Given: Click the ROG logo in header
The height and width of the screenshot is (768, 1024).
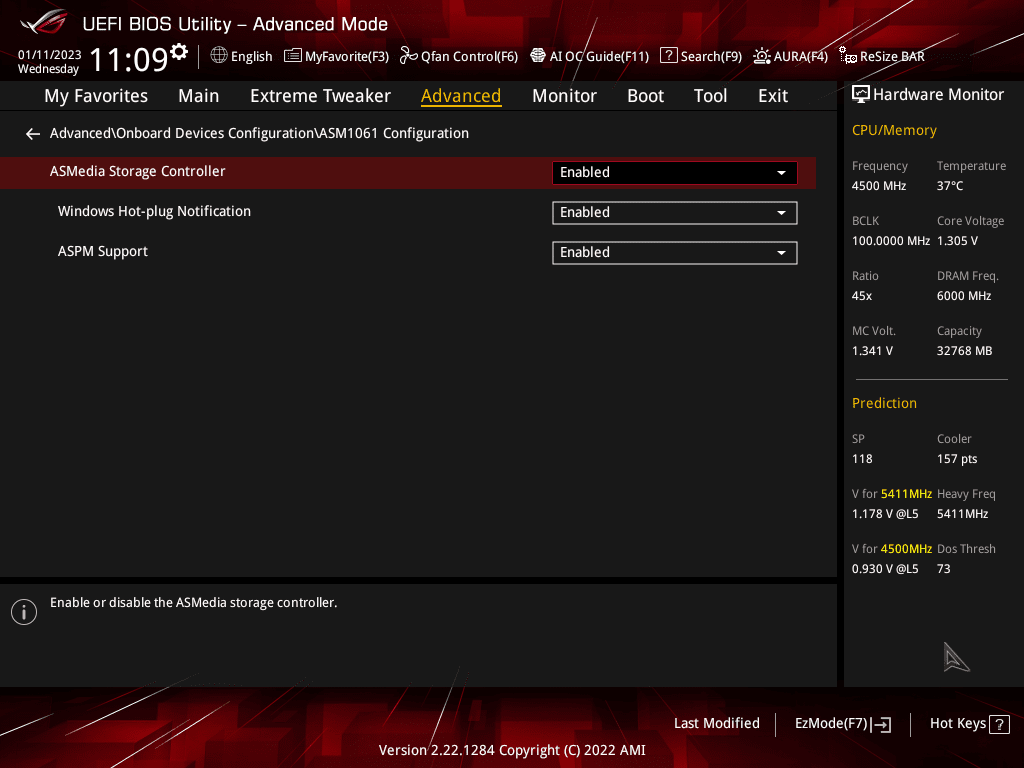Looking at the screenshot, I should click(x=43, y=22).
